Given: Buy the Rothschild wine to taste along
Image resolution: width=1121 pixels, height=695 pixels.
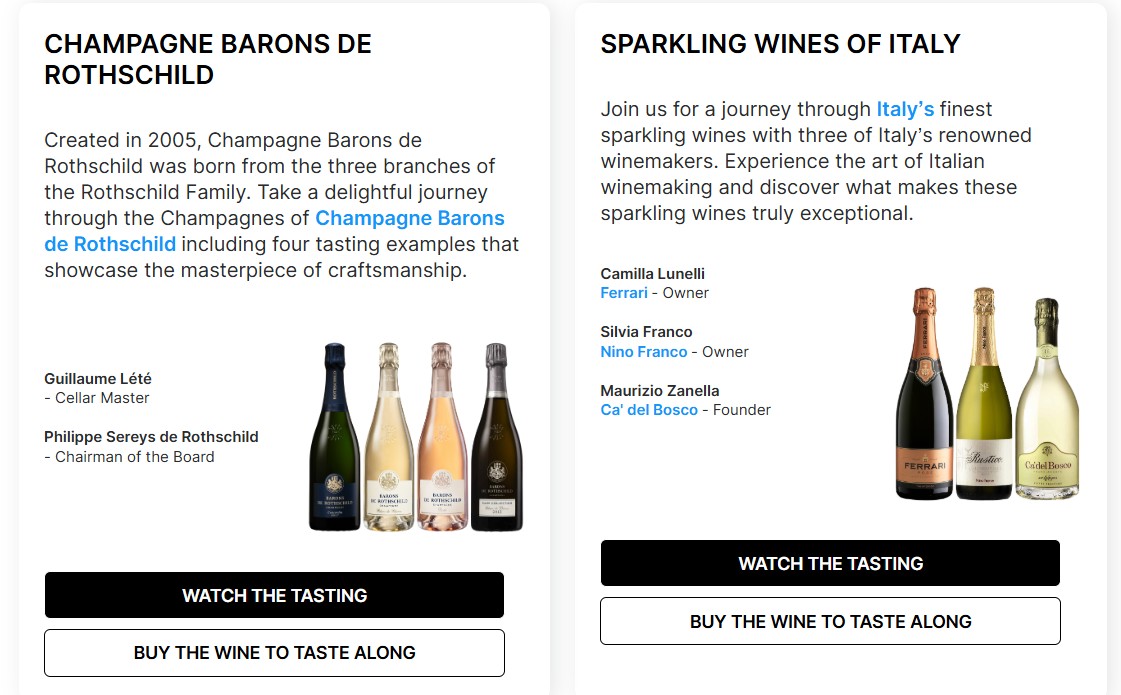Looking at the screenshot, I should click(274, 653).
